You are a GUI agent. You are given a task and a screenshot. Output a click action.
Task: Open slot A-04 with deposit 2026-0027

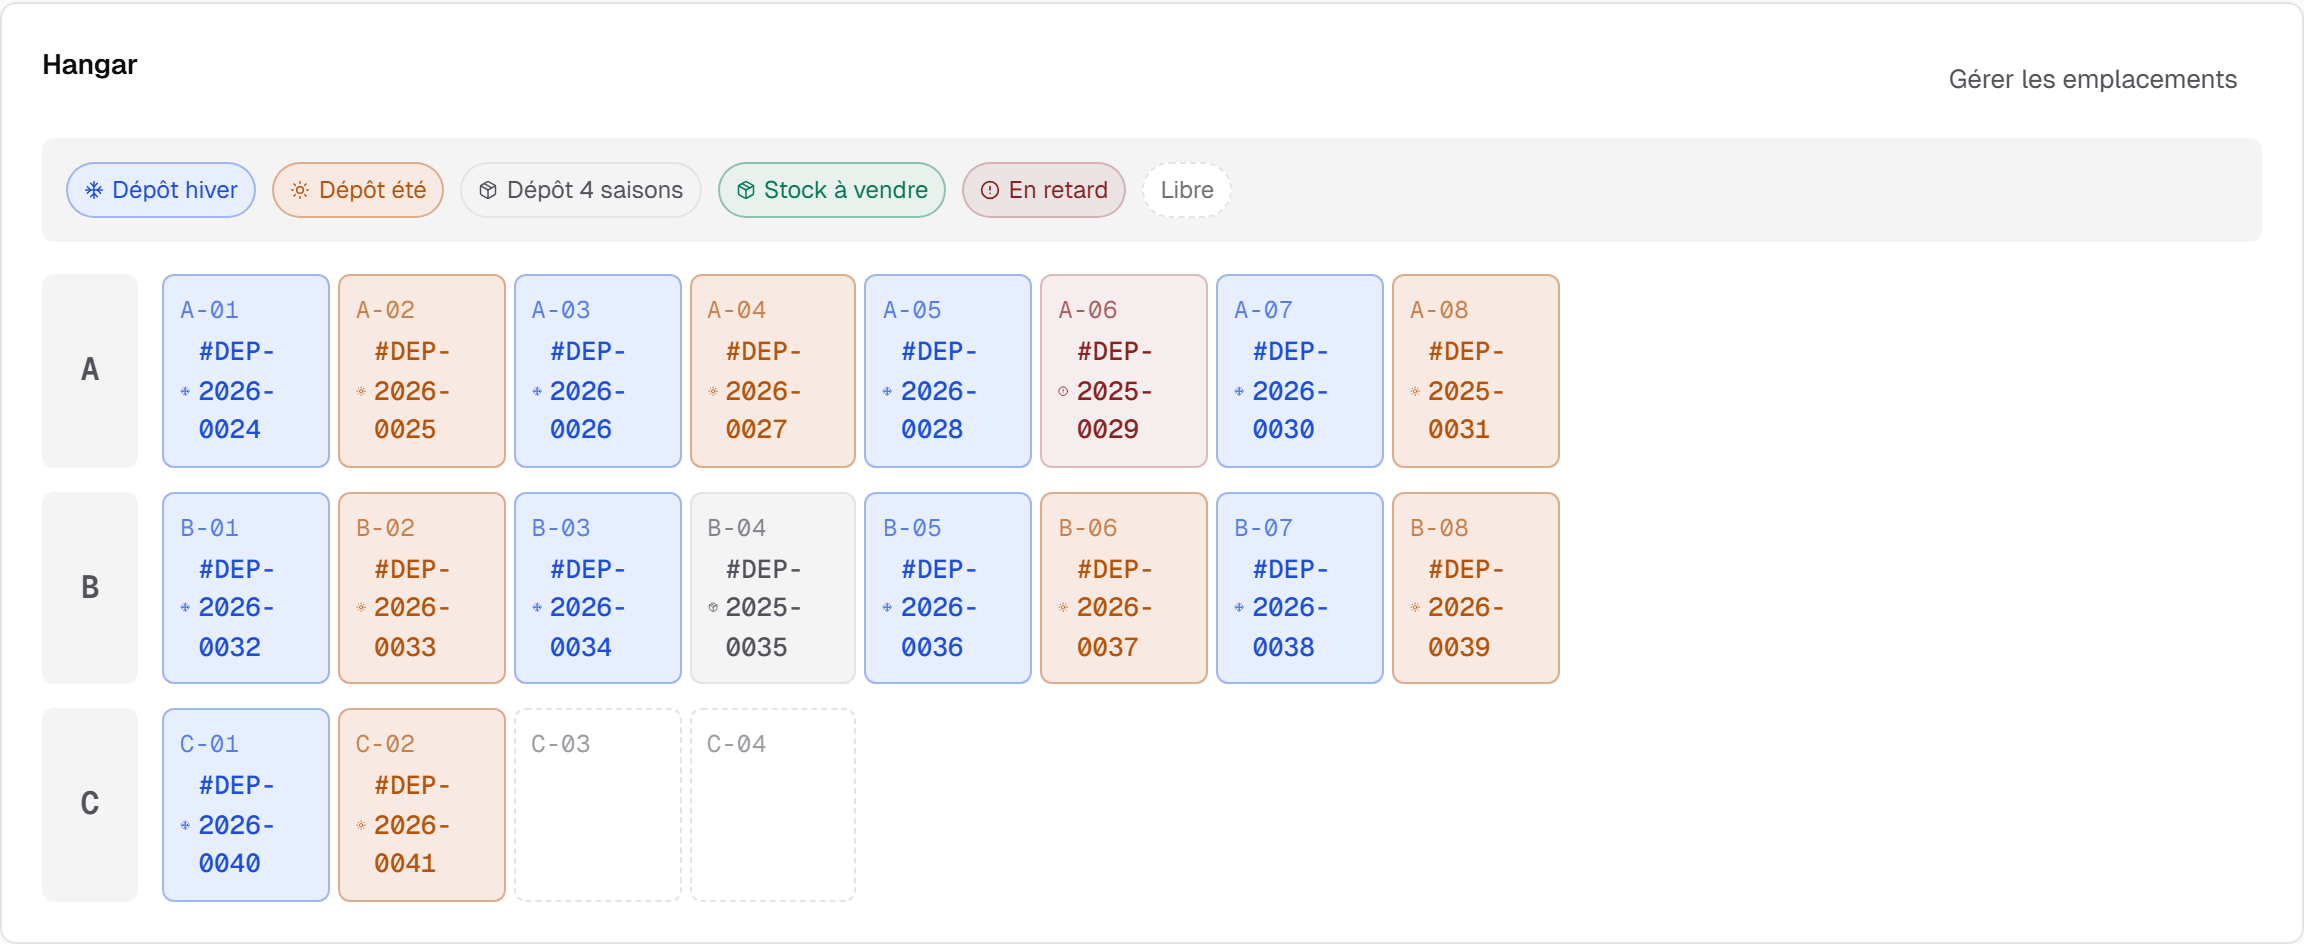(773, 371)
